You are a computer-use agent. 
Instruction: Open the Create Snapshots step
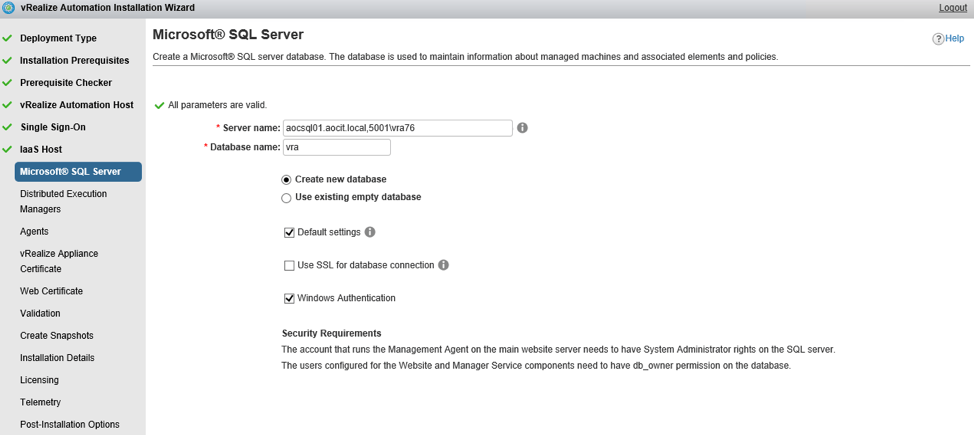pos(57,336)
